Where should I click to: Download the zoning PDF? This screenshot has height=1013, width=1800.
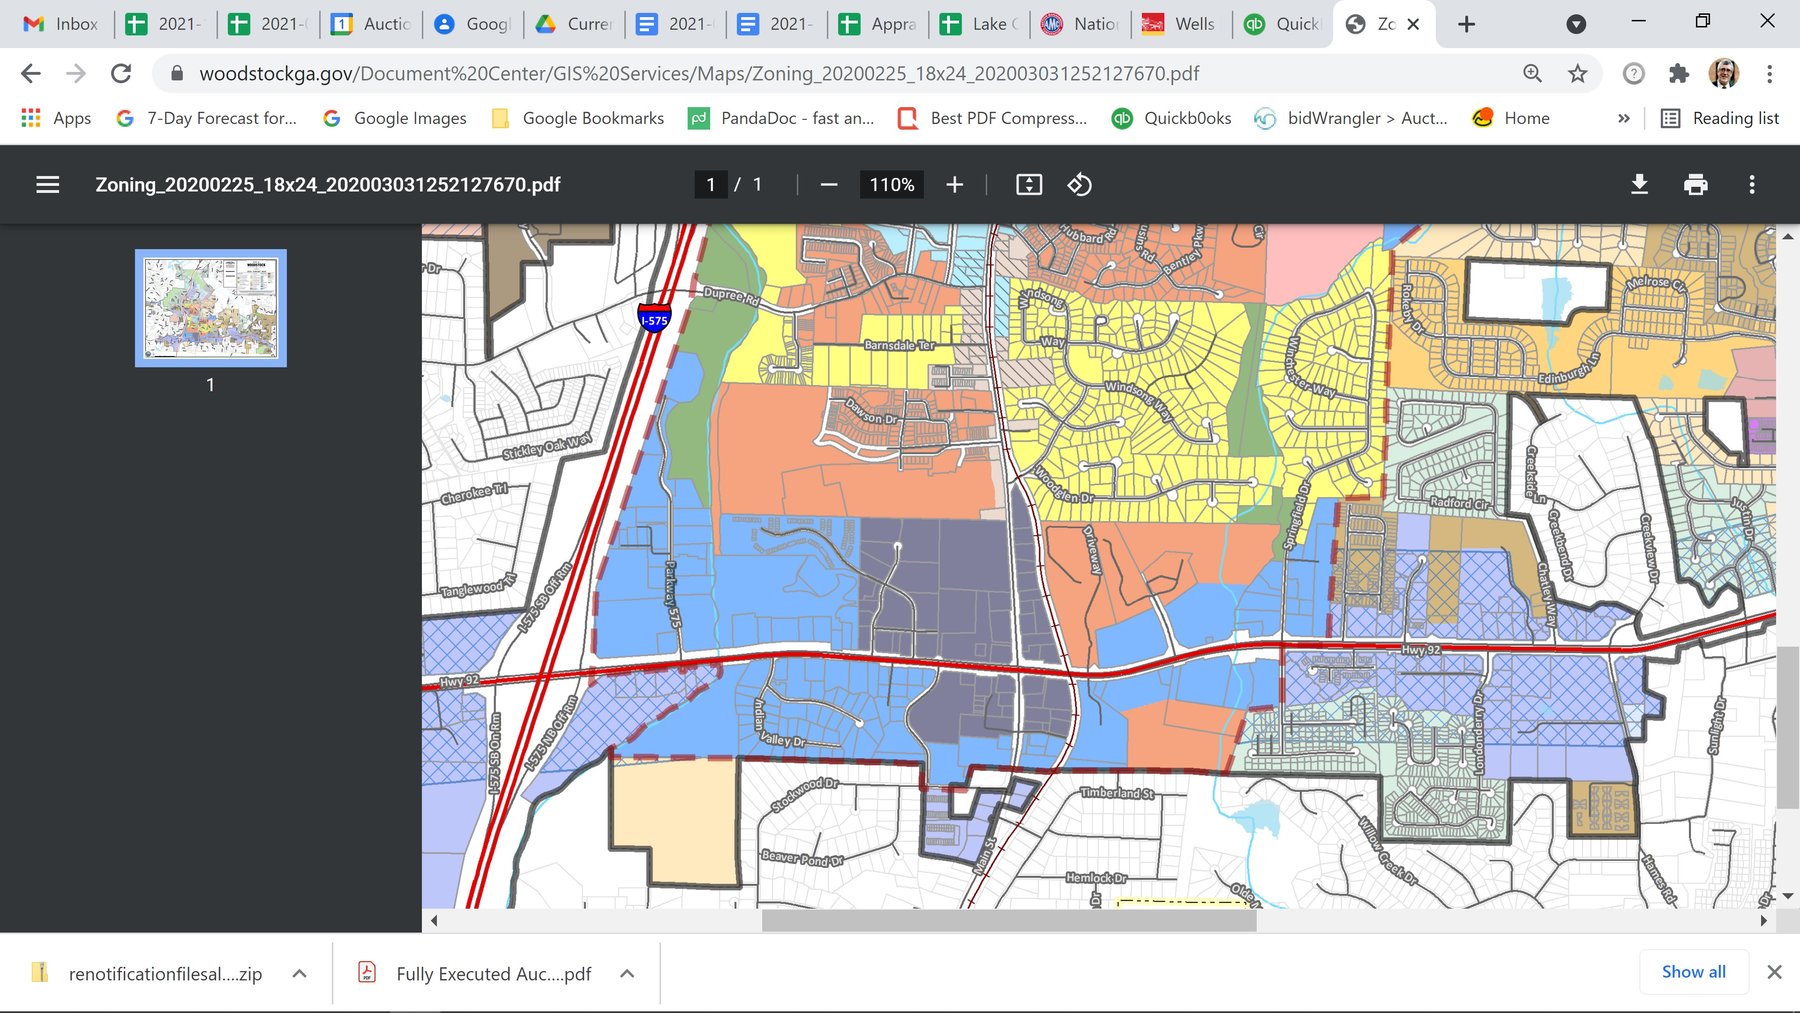[x=1639, y=185]
